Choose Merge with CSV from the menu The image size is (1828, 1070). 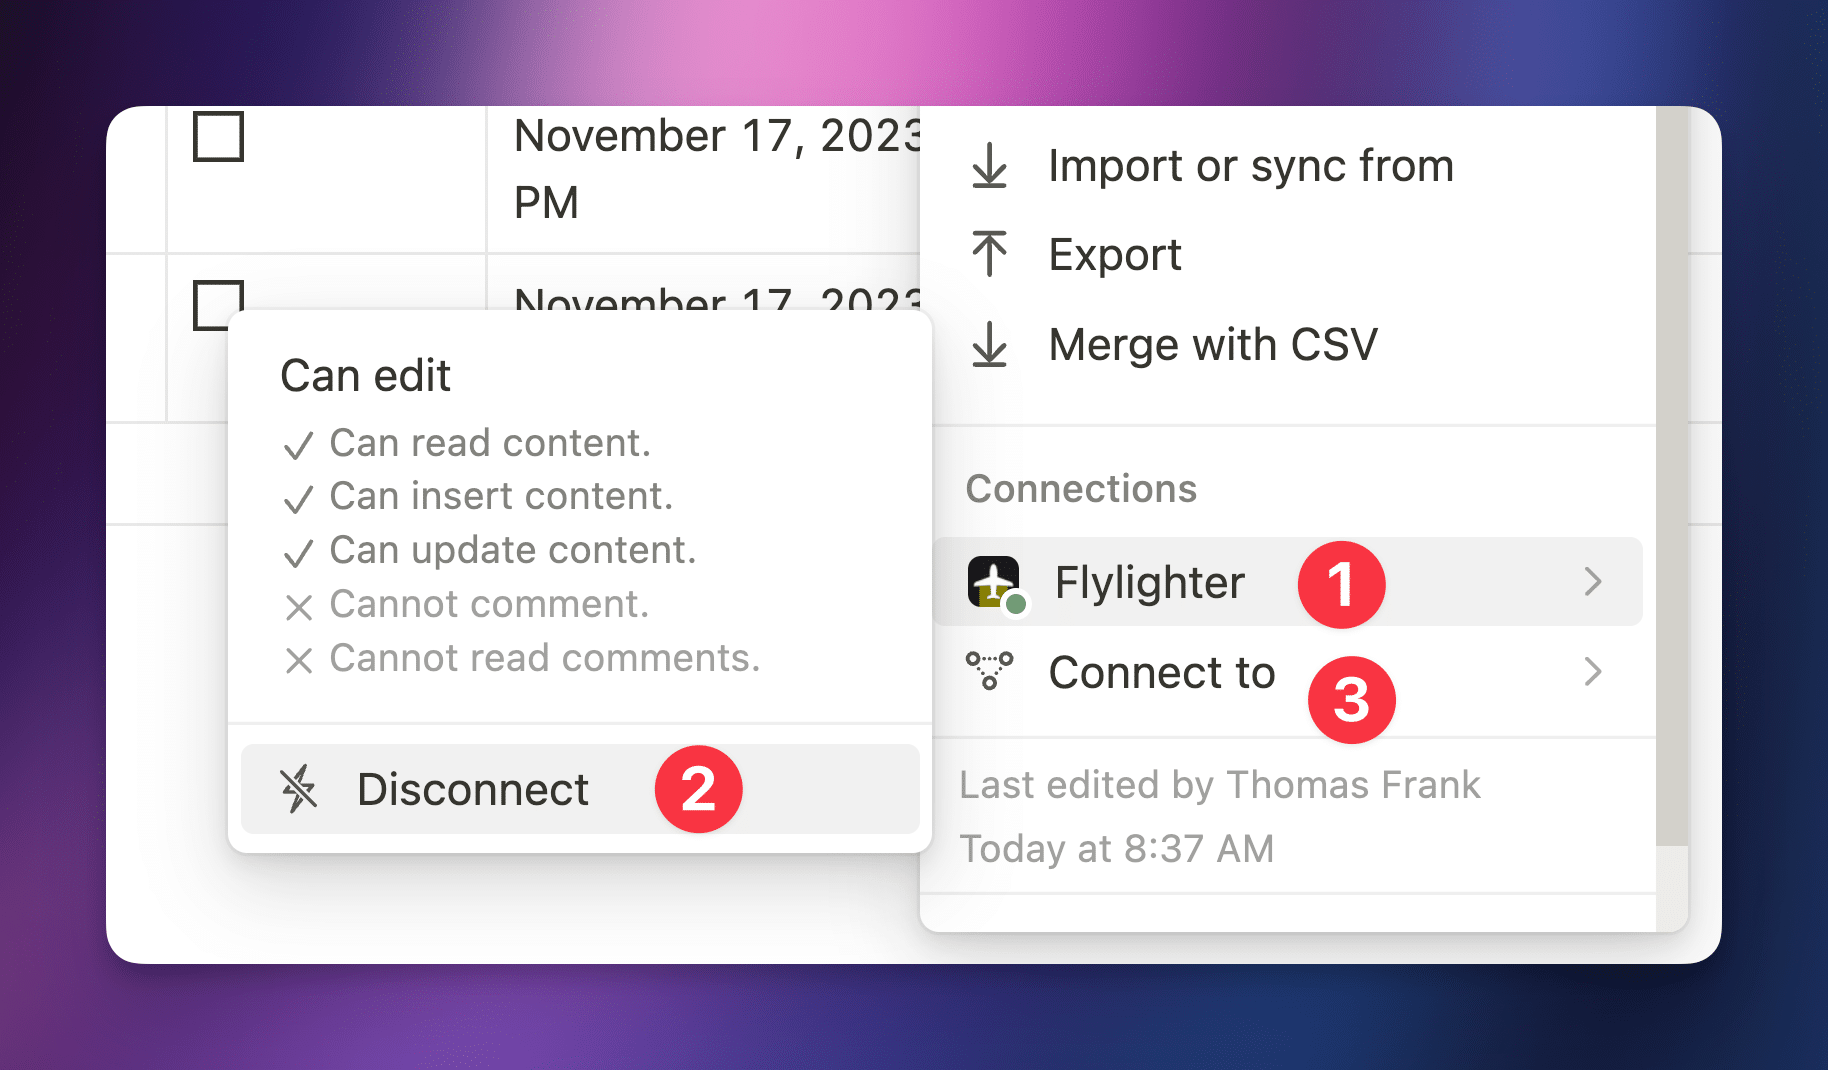click(x=1212, y=345)
